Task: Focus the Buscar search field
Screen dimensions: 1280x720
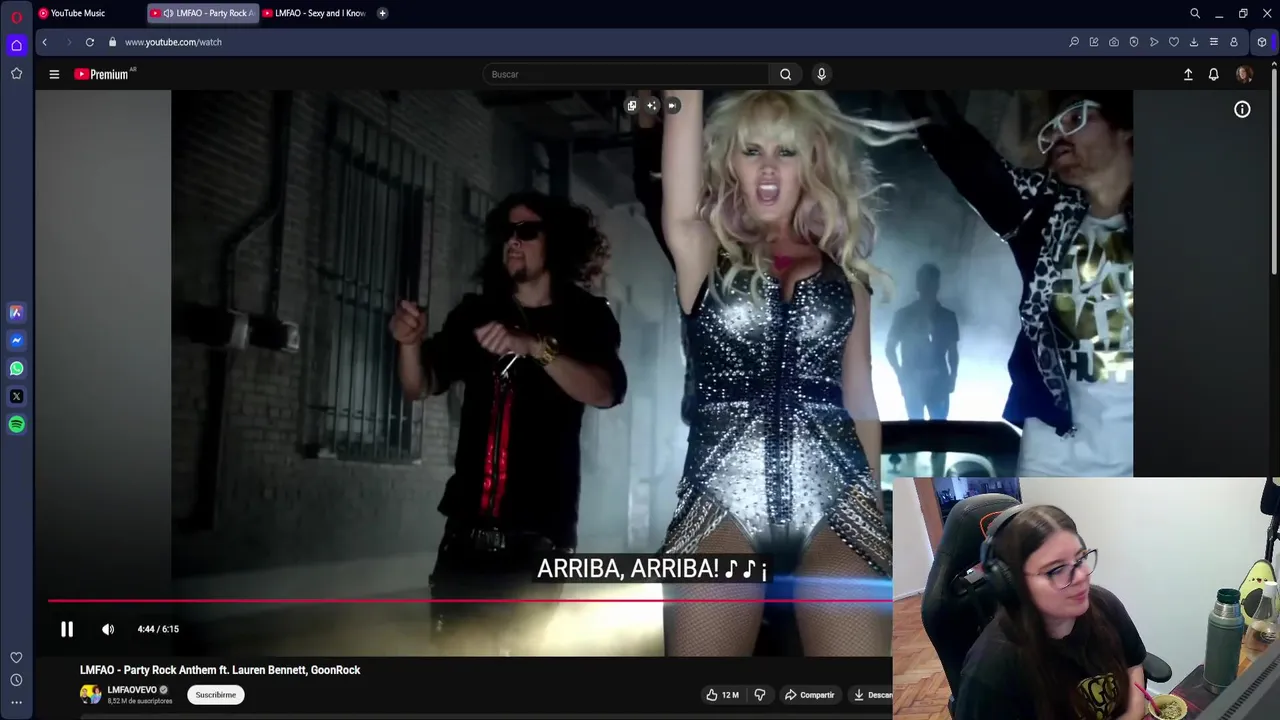Action: (626, 74)
